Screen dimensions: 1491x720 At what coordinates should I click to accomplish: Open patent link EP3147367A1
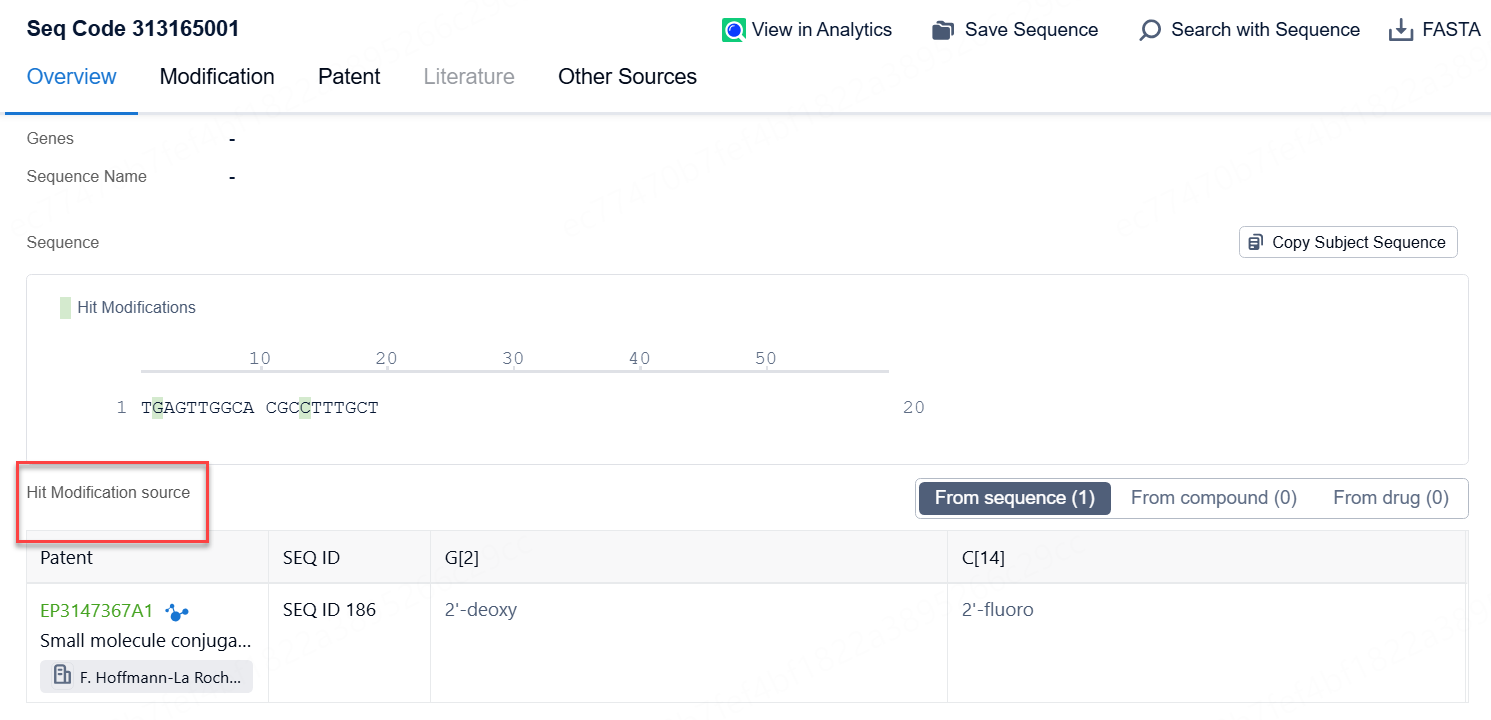pos(97,610)
